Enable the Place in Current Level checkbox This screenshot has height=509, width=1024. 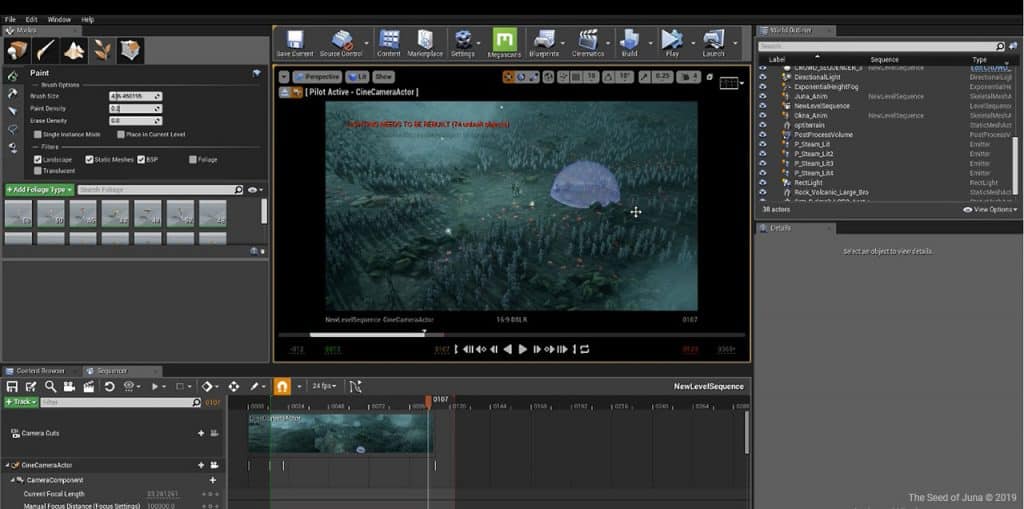121,135
